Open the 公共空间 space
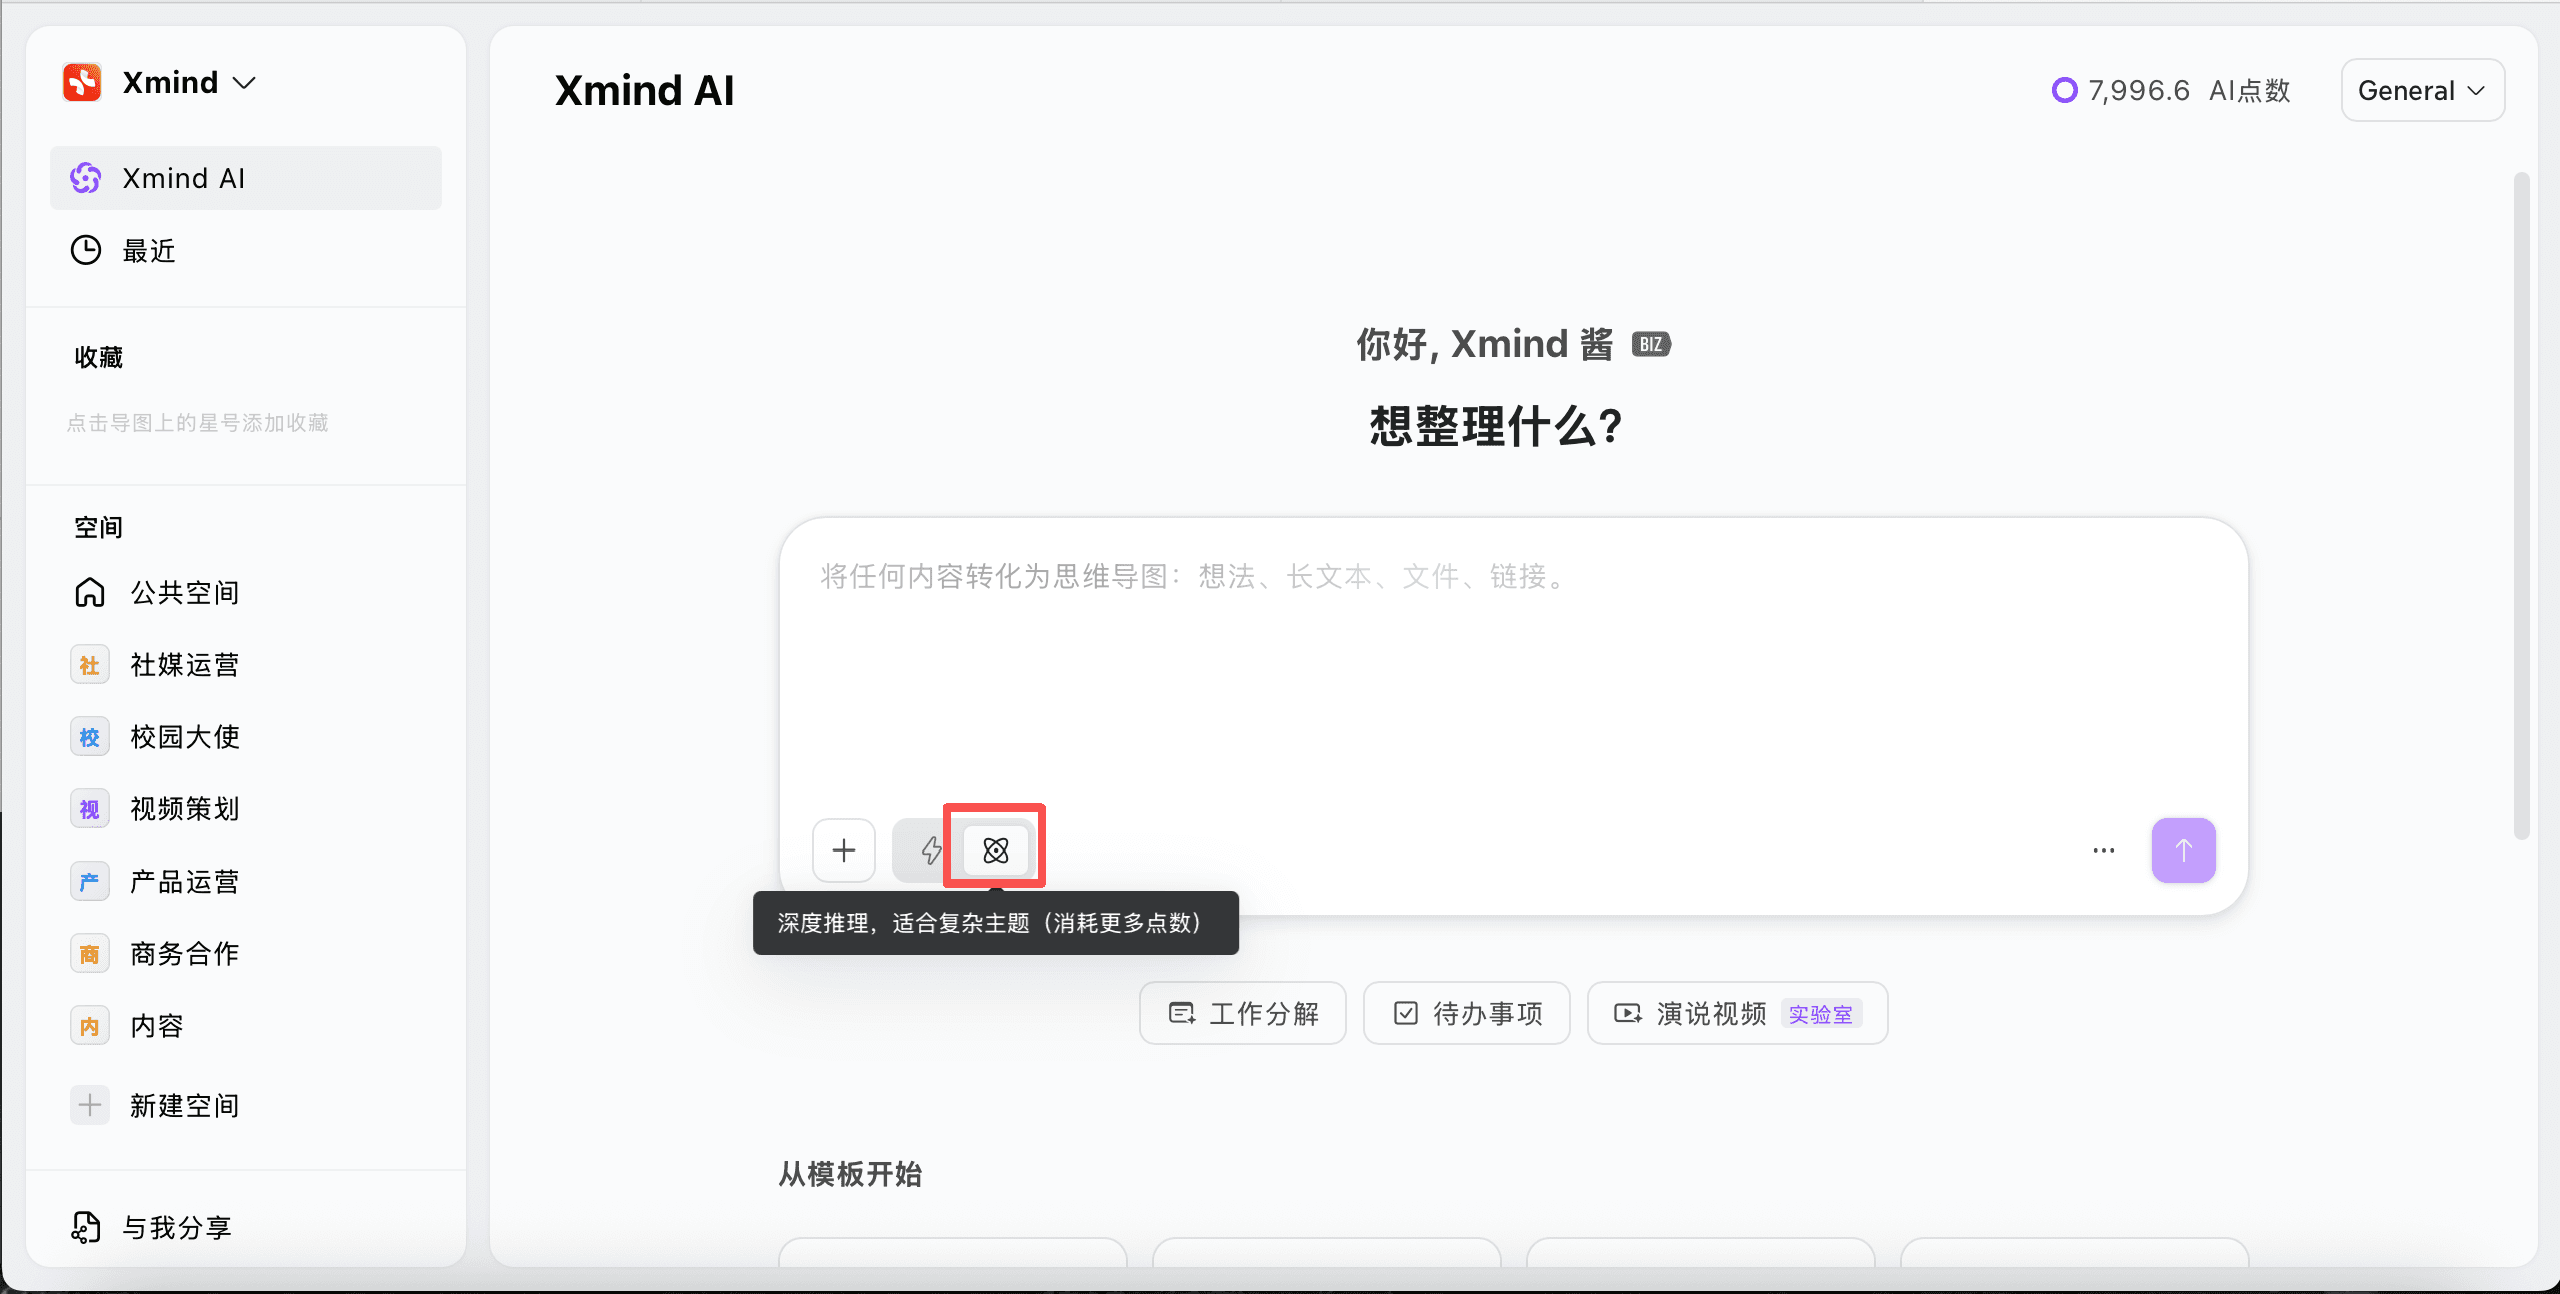 click(x=246, y=592)
